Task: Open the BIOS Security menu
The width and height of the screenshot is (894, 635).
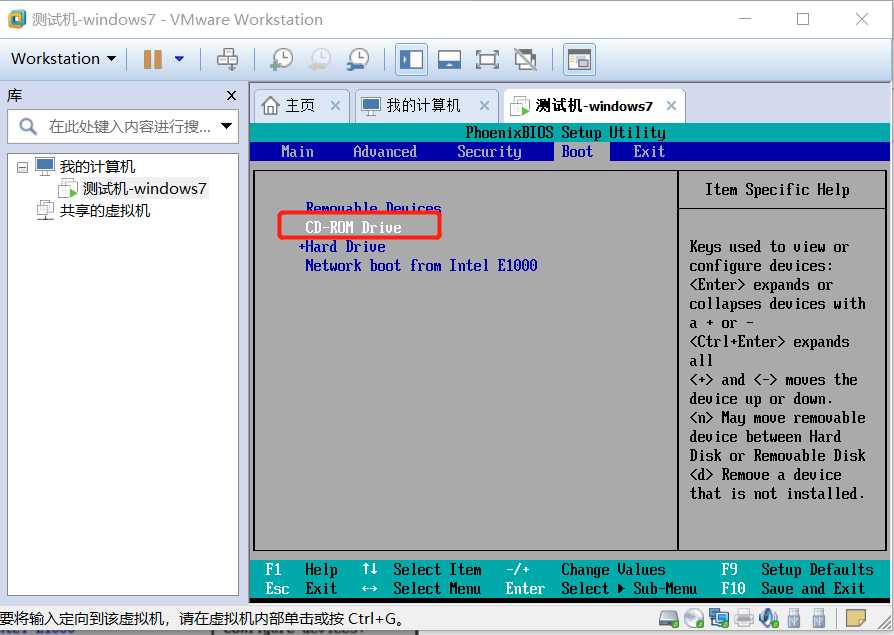Action: coord(489,152)
